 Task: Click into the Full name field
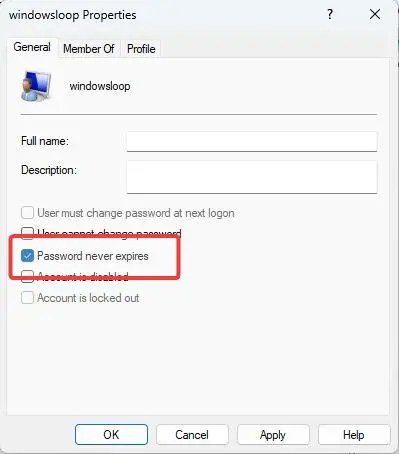click(252, 141)
